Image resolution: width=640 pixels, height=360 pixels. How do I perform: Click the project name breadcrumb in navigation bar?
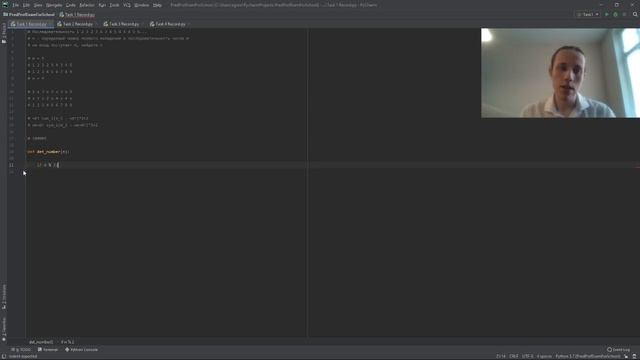point(29,15)
